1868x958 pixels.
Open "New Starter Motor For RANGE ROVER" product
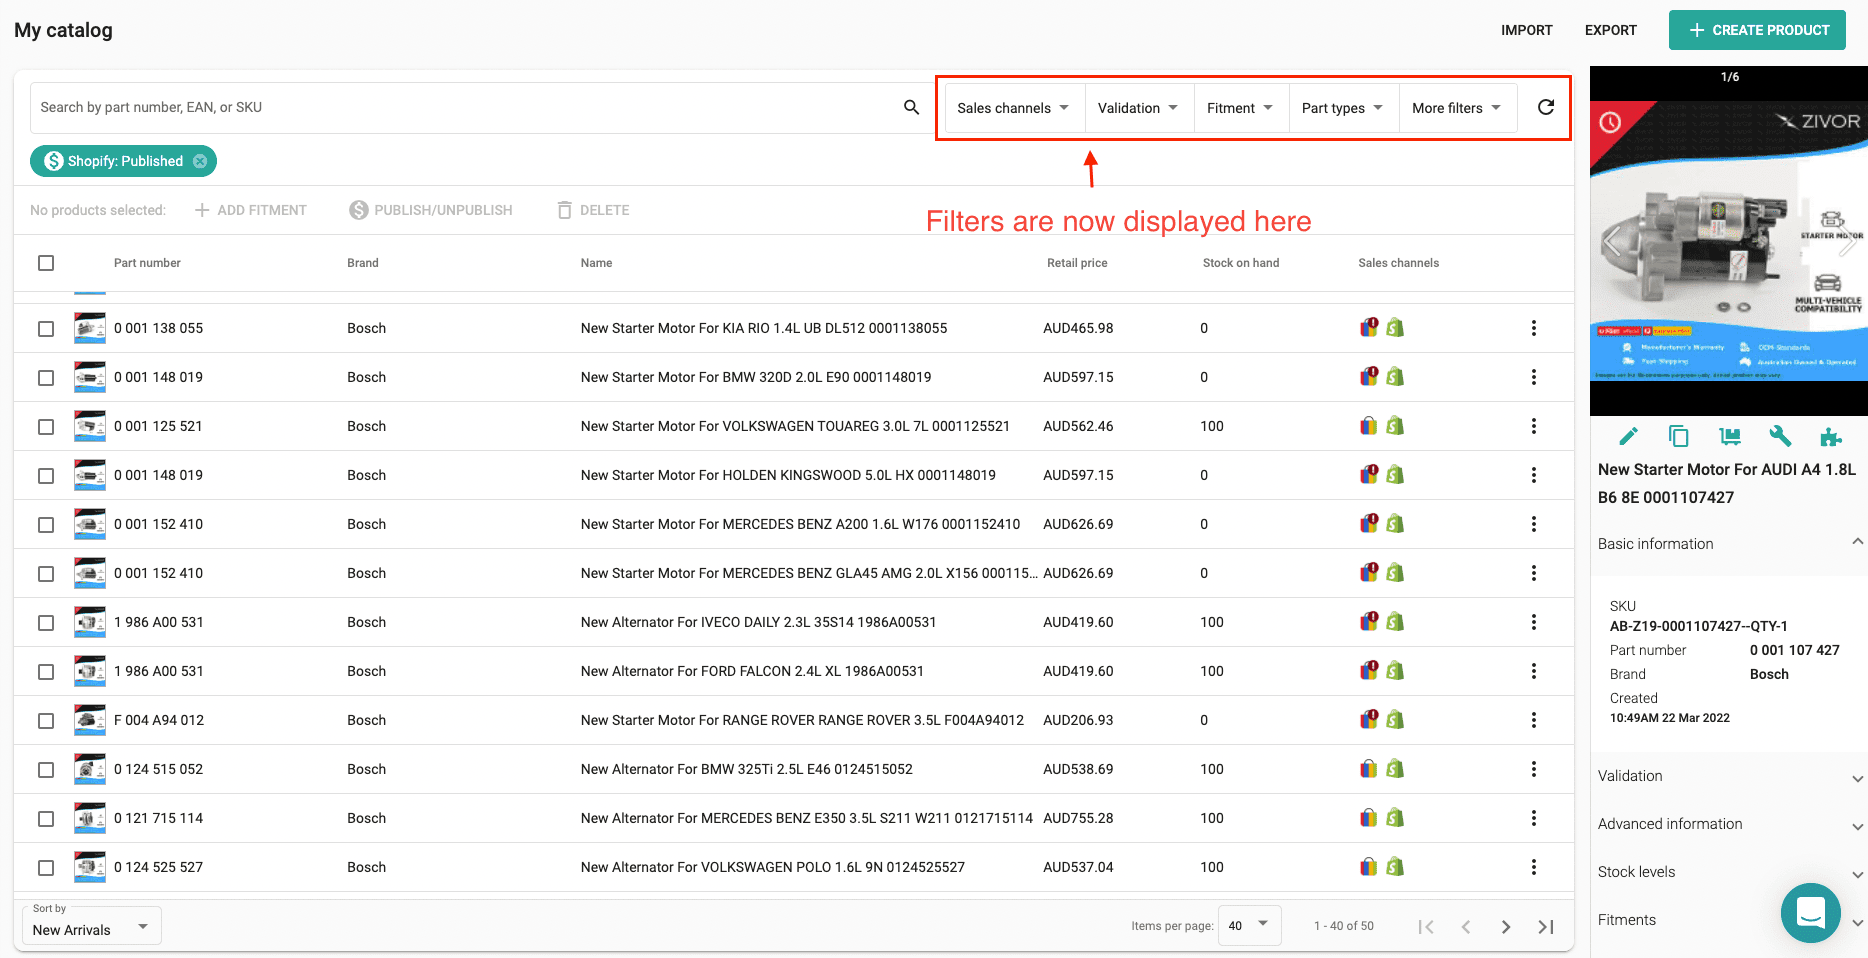click(x=802, y=720)
